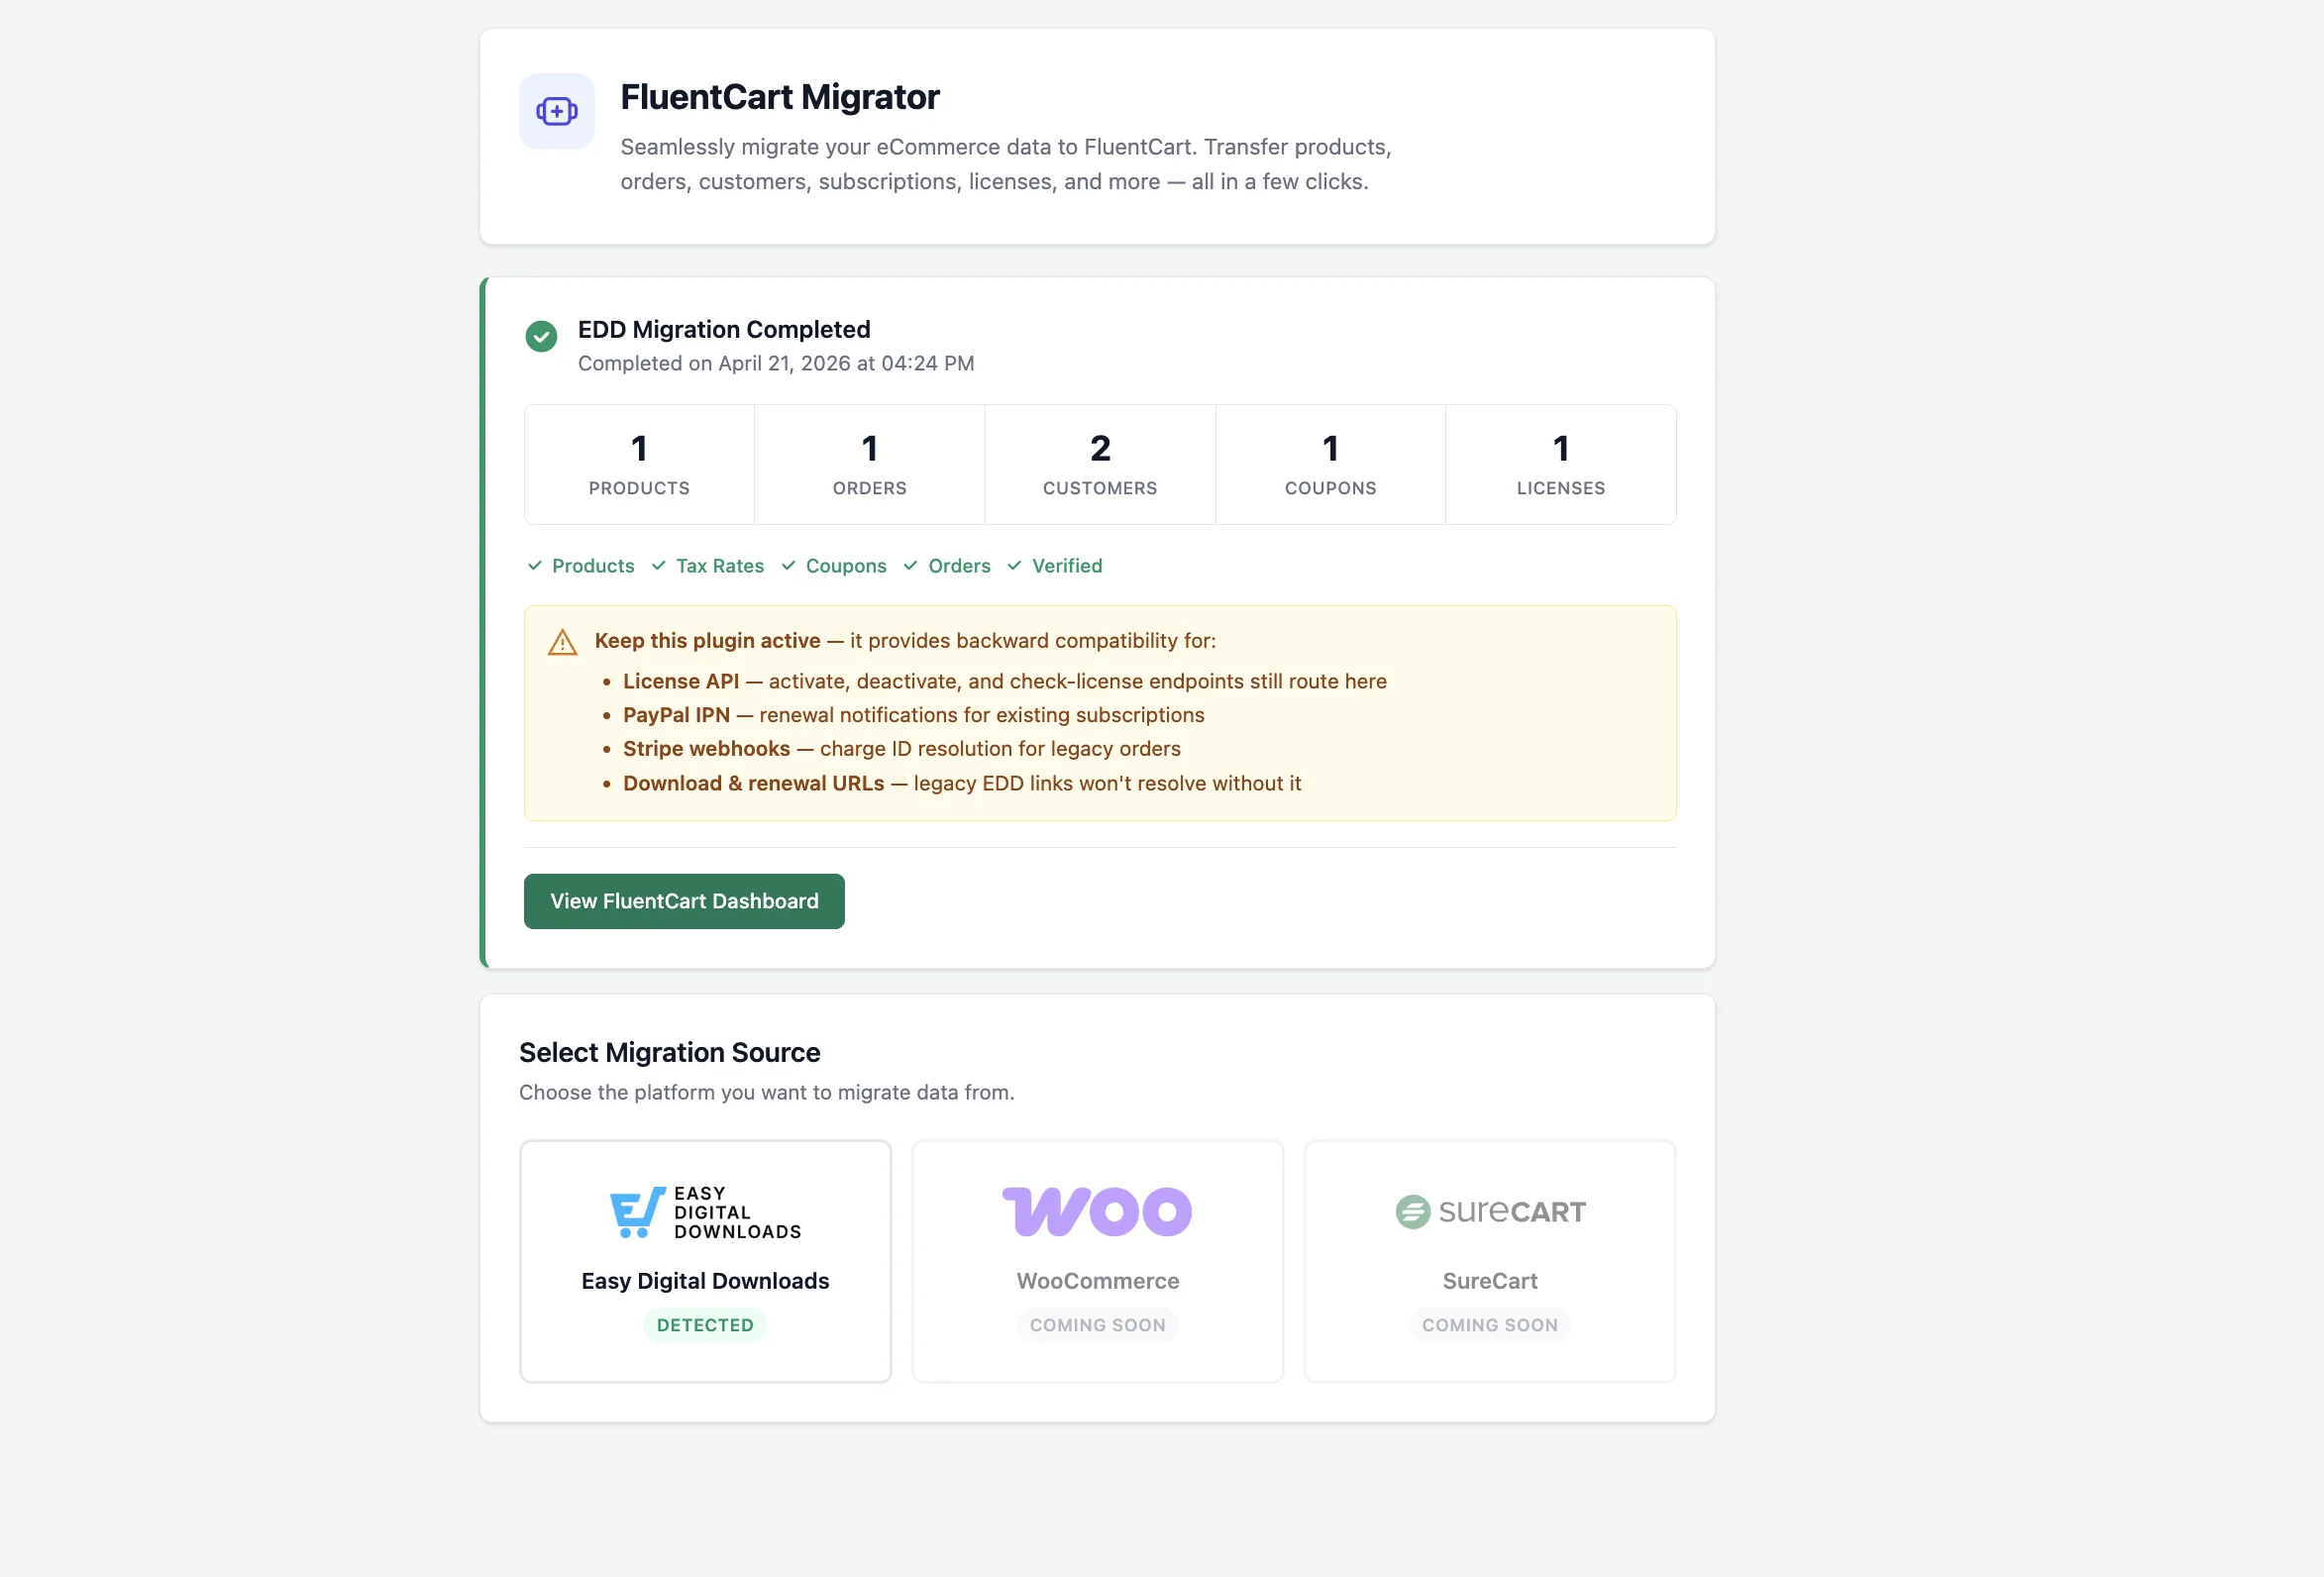2324x1577 pixels.
Task: Expand the EDD Migration Completed section
Action: click(723, 329)
